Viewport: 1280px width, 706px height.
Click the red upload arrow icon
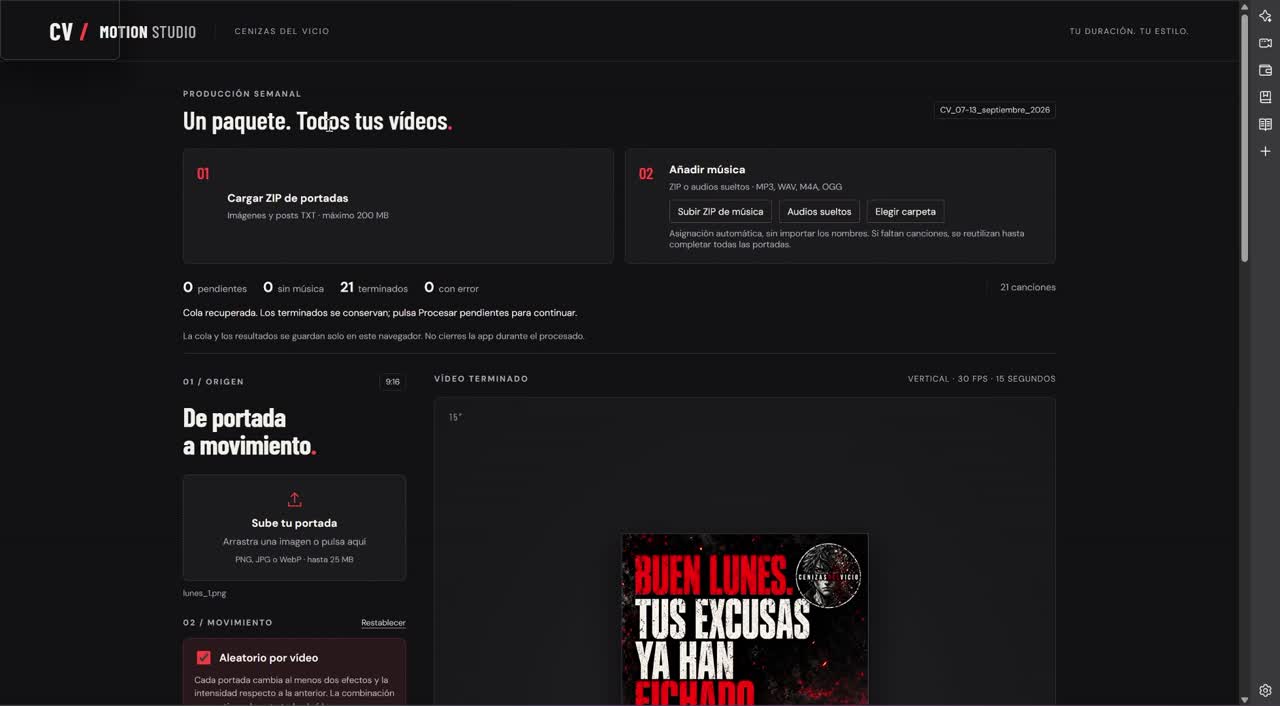[x=294, y=499]
